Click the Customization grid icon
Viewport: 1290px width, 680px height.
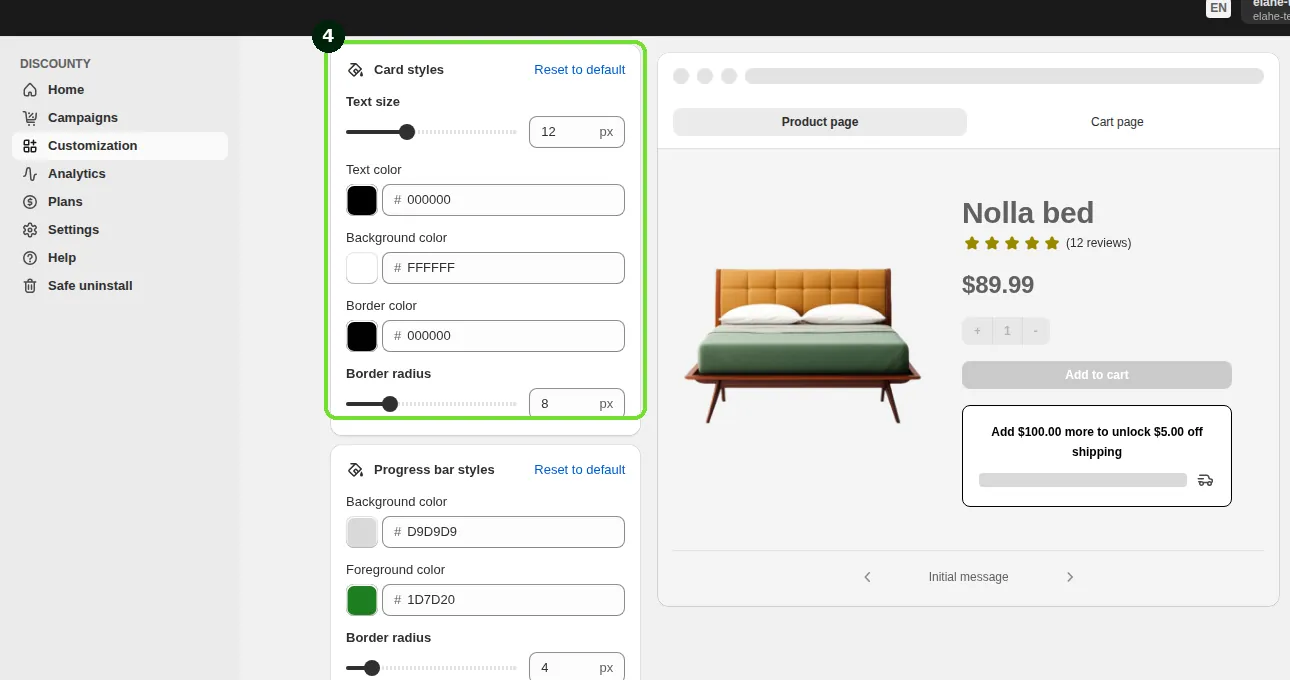coord(30,146)
